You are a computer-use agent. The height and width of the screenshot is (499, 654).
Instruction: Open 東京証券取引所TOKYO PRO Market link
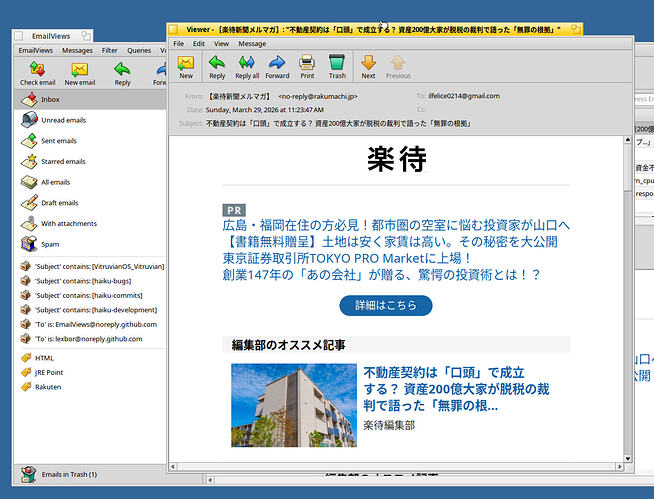point(347,258)
